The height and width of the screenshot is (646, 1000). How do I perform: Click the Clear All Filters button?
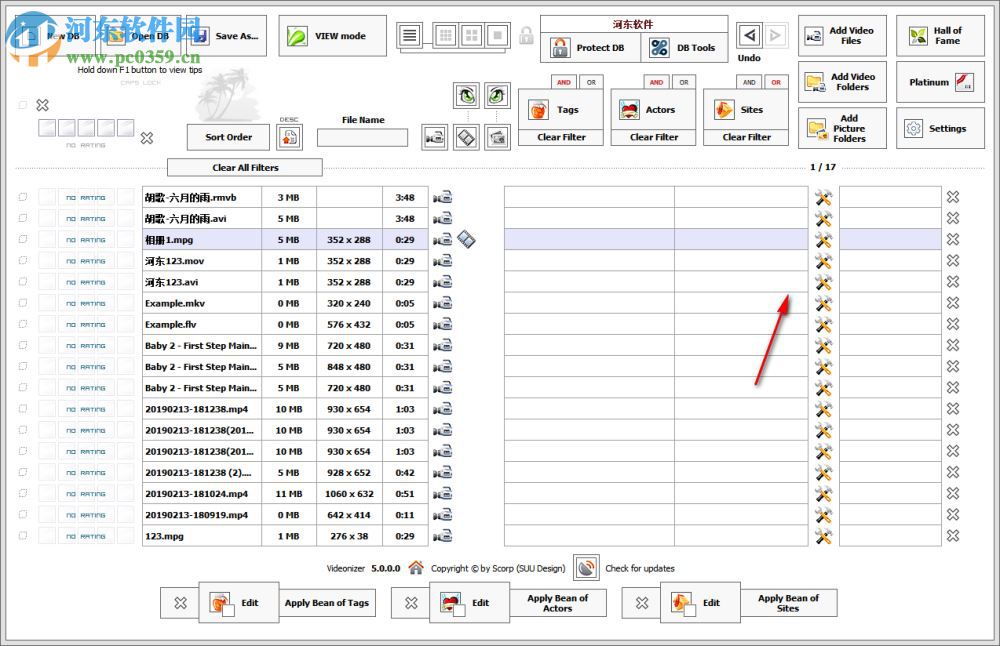click(x=247, y=167)
